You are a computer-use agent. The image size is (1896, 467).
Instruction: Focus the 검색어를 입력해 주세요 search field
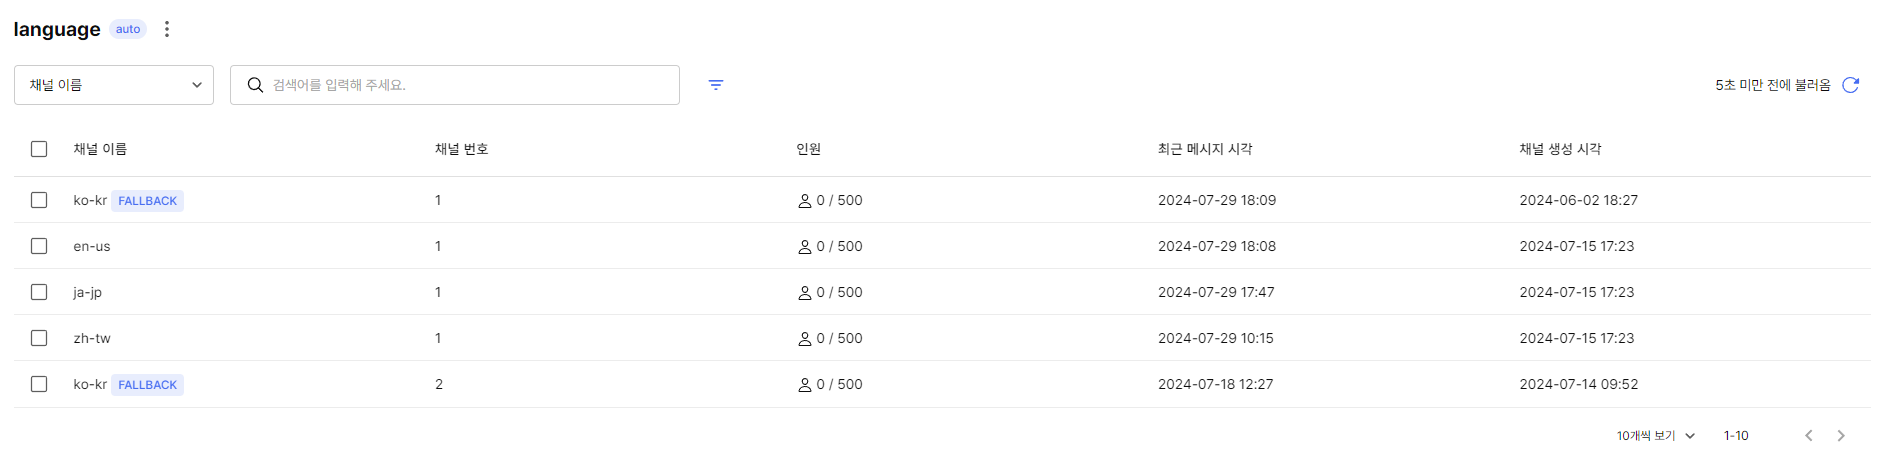pos(455,85)
